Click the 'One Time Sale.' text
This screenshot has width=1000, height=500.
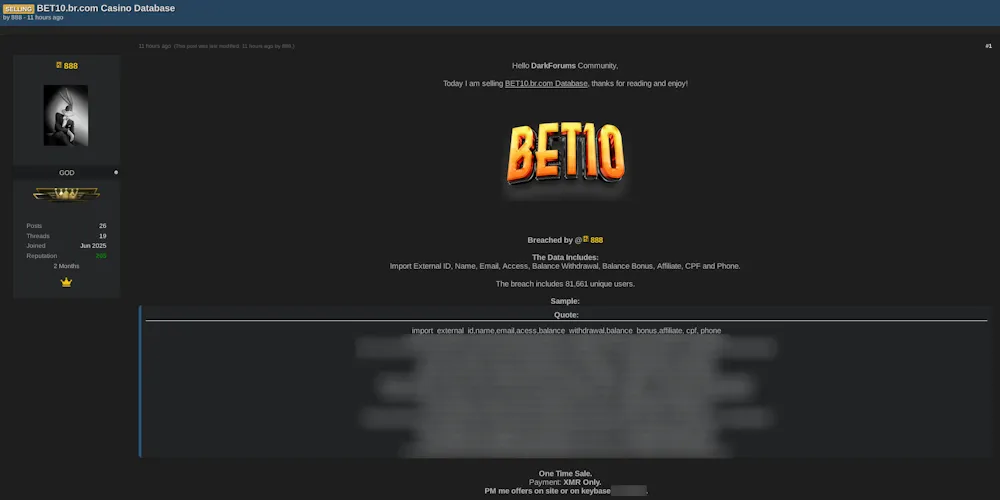(x=565, y=473)
